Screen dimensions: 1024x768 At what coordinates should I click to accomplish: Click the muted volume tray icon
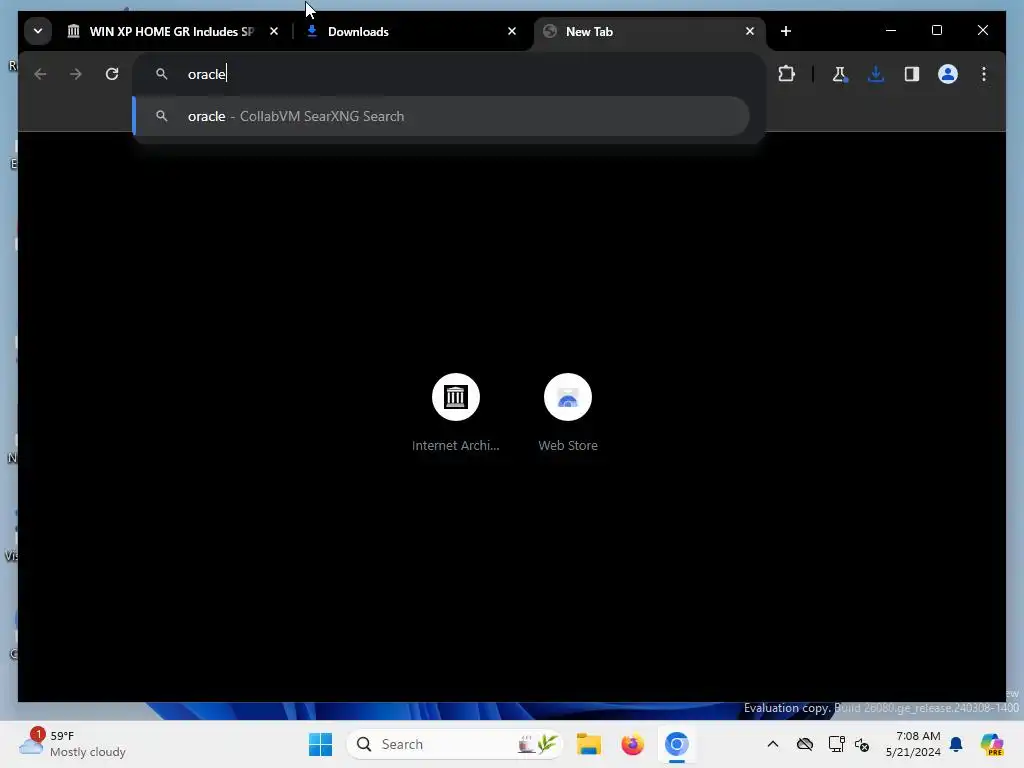tap(861, 744)
